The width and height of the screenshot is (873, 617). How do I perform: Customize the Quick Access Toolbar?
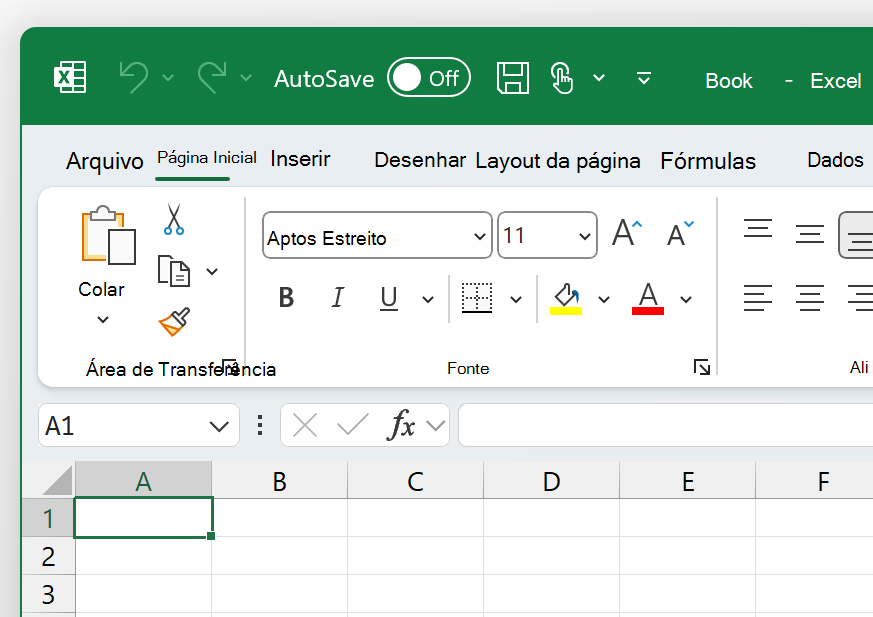[x=644, y=78]
